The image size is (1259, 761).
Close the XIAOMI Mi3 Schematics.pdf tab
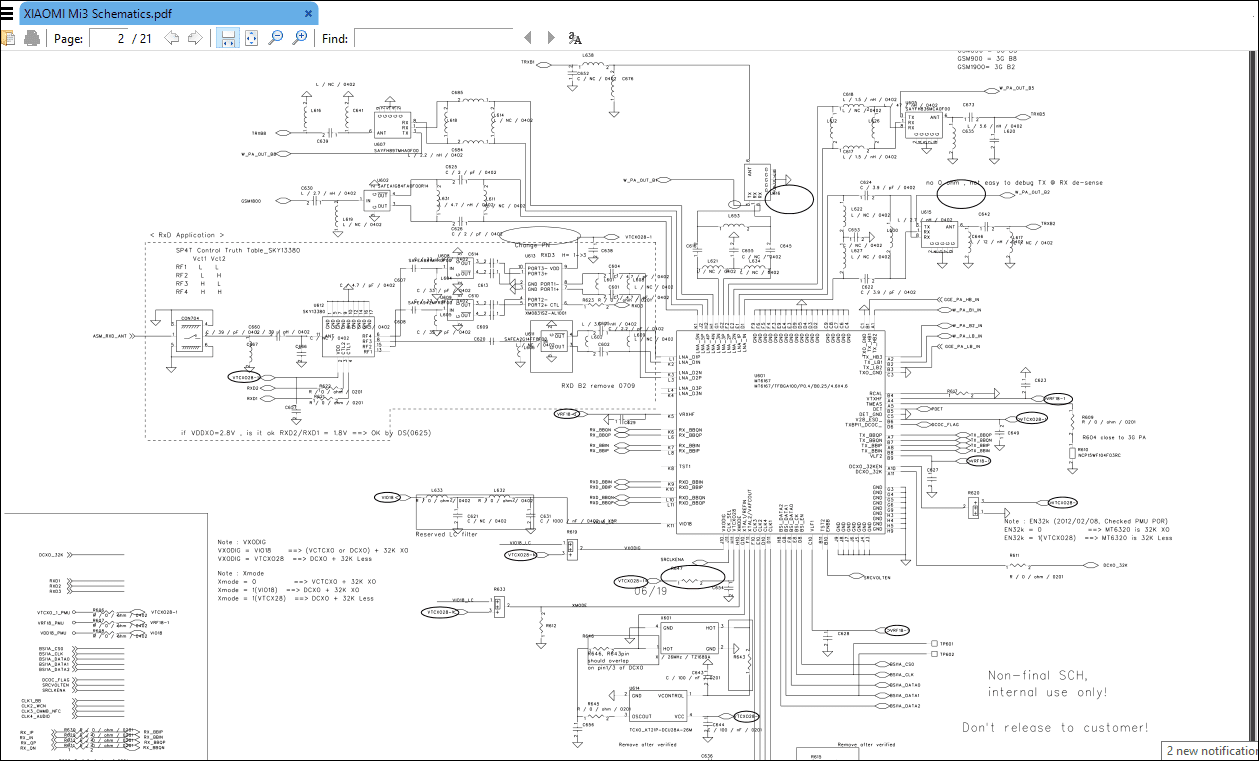point(308,14)
